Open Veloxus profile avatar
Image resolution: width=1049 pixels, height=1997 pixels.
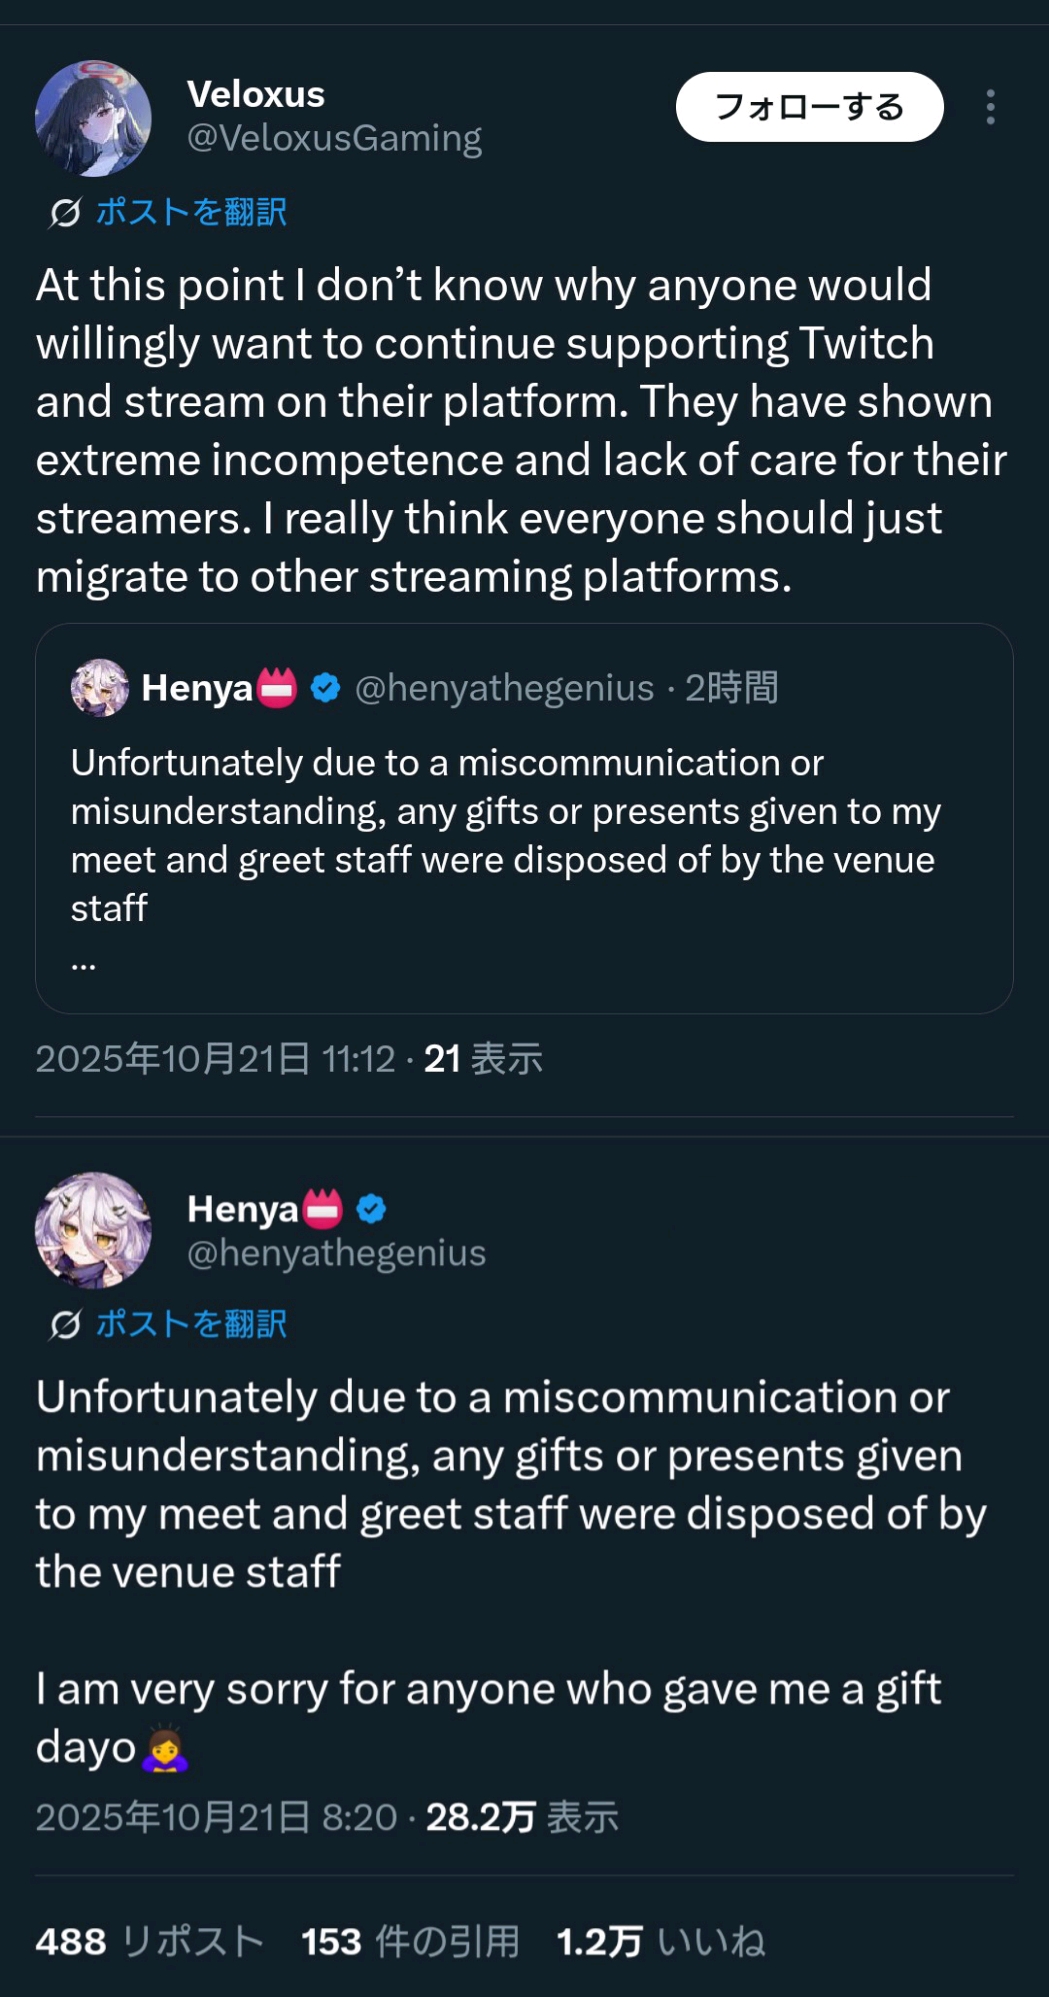[x=93, y=118]
